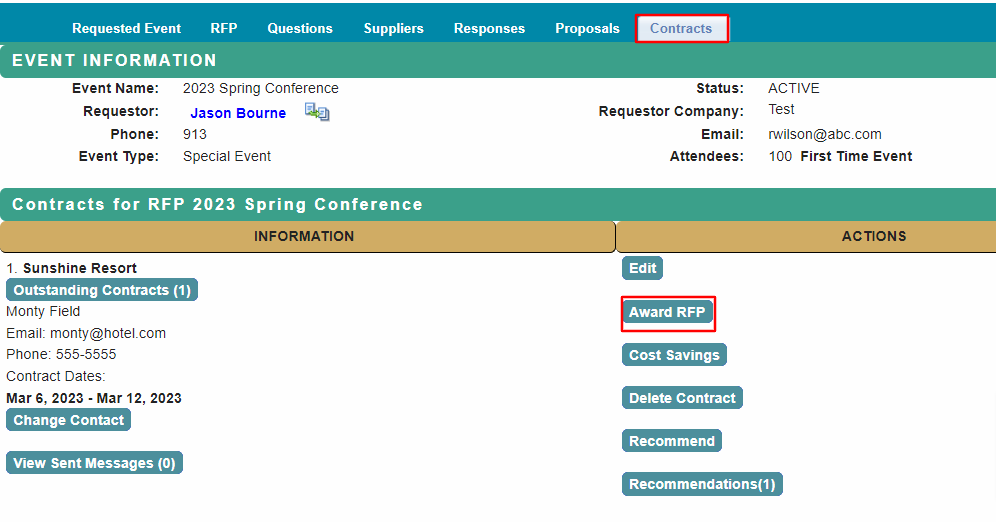Click the ACTIONS column header
Screen dimensions: 996x522
tap(873, 237)
